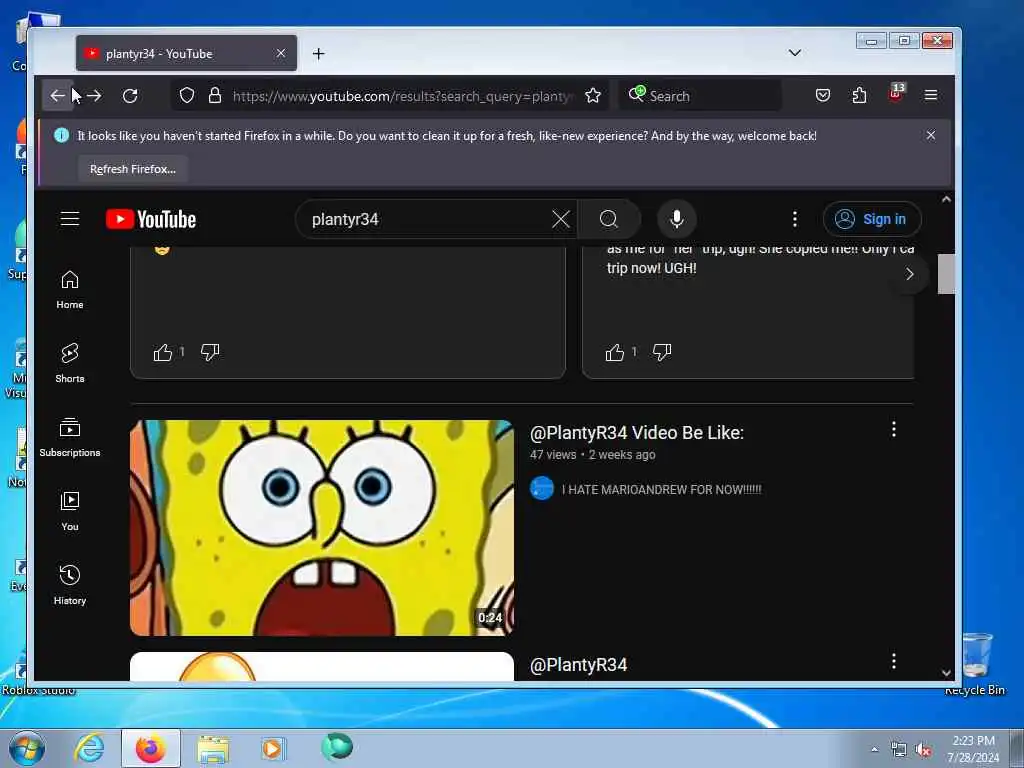Open Save to Pocket icon

(823, 95)
